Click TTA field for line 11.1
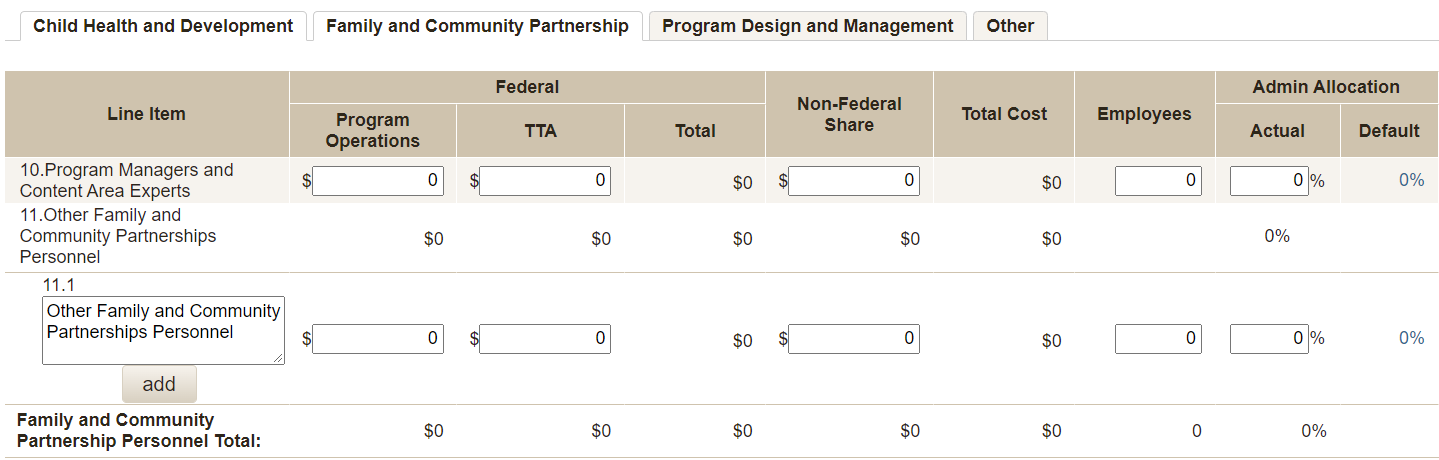Screen dimensions: 1439x460 tap(545, 339)
